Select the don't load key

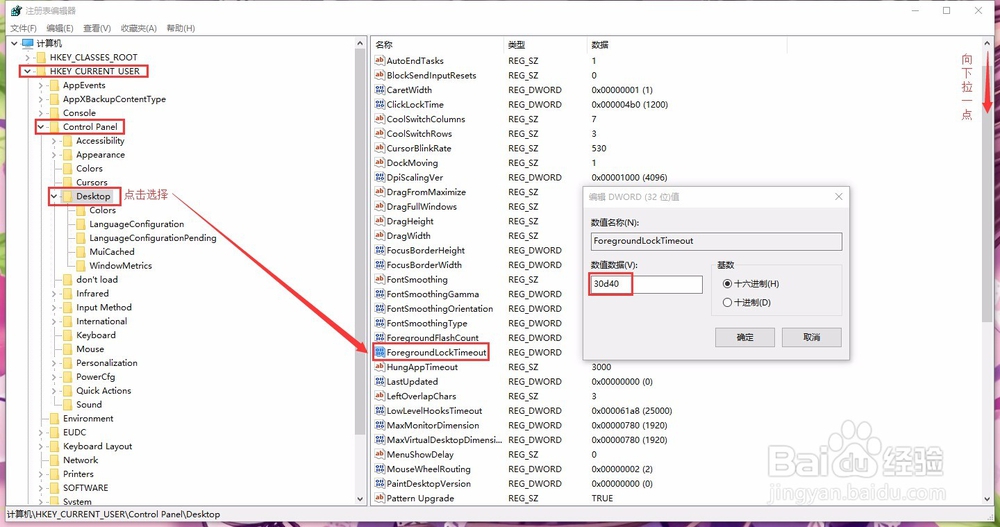tap(97, 280)
